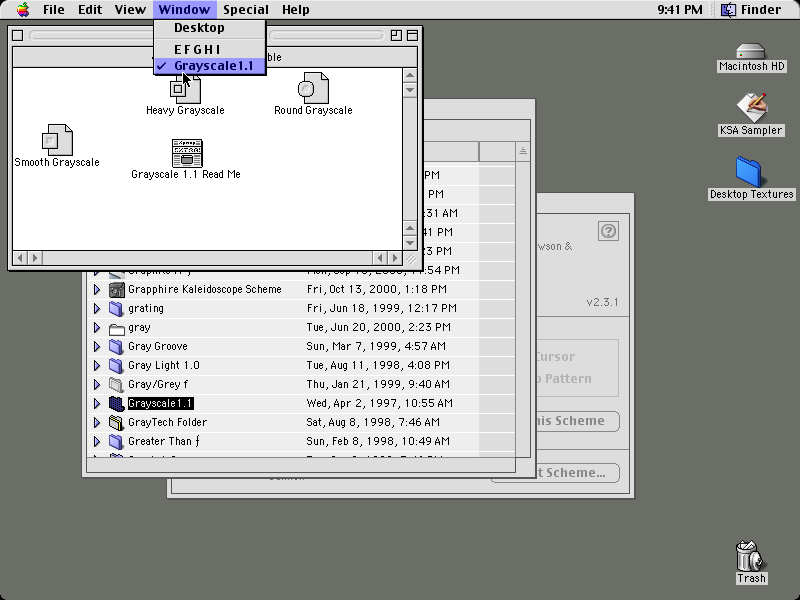Choose Desktop from the Window menu
The image size is (800, 600).
tap(210, 28)
